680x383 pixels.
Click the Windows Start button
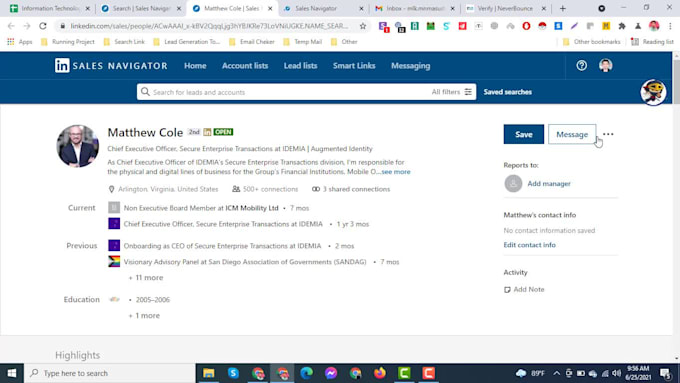coord(12,373)
